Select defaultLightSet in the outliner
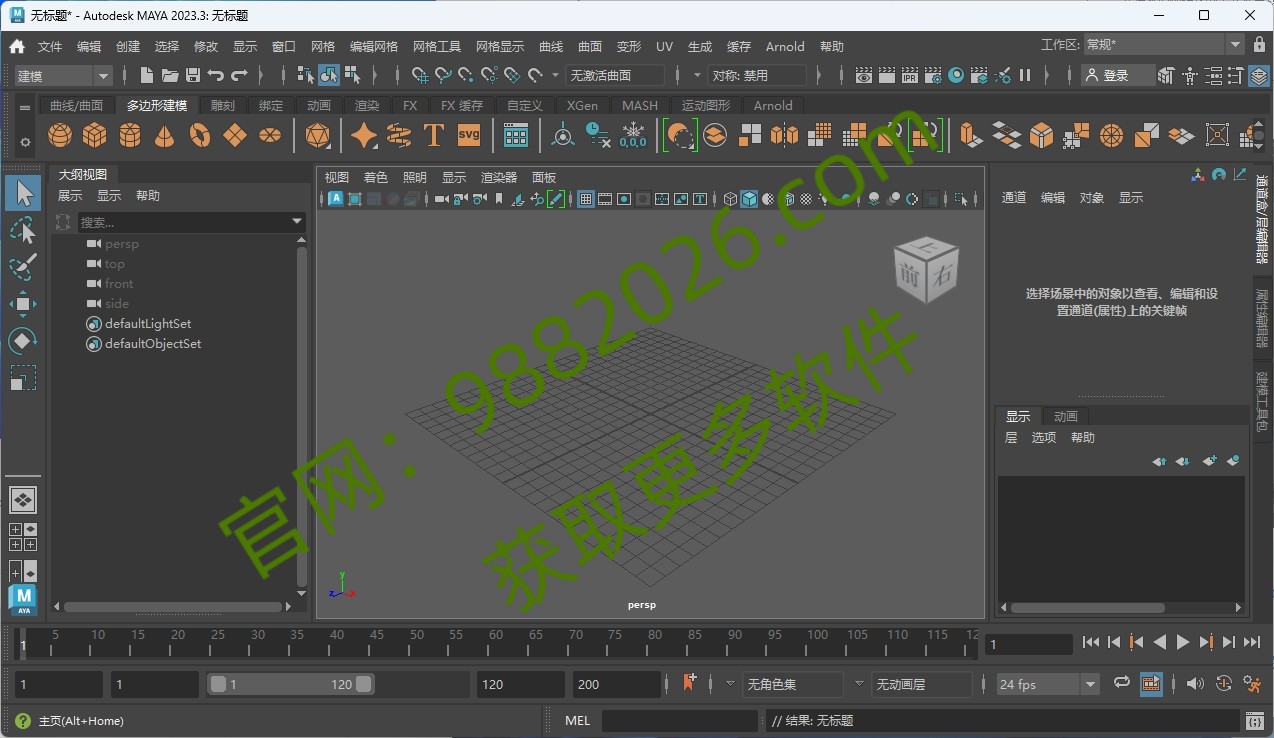This screenshot has width=1274, height=738. (x=148, y=324)
